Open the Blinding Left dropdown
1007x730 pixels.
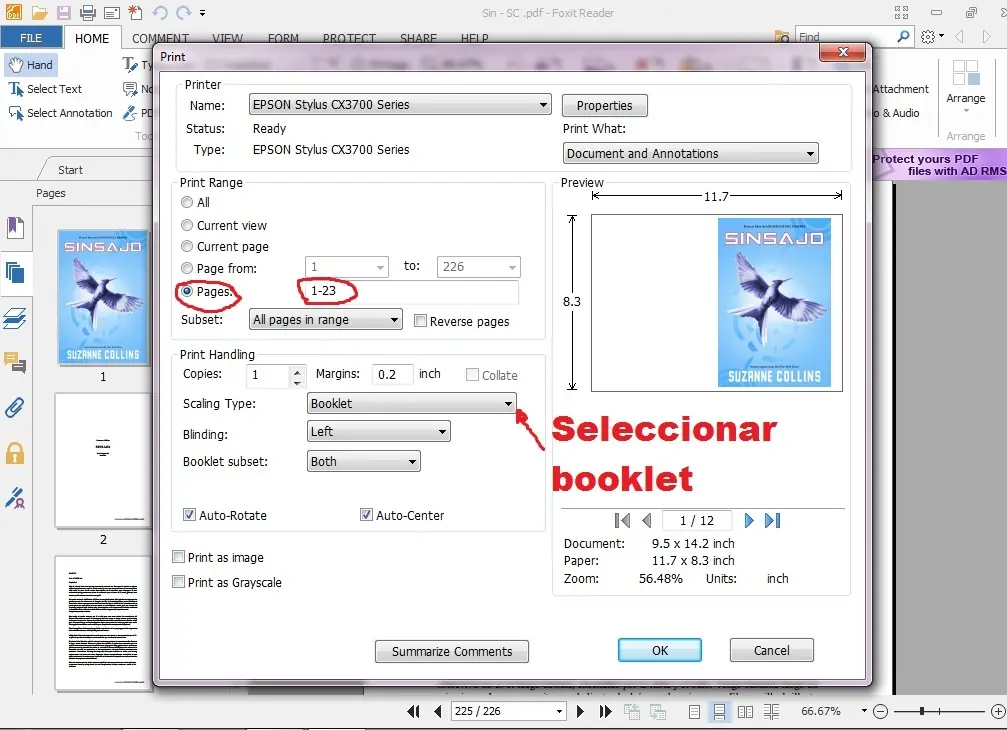click(378, 431)
